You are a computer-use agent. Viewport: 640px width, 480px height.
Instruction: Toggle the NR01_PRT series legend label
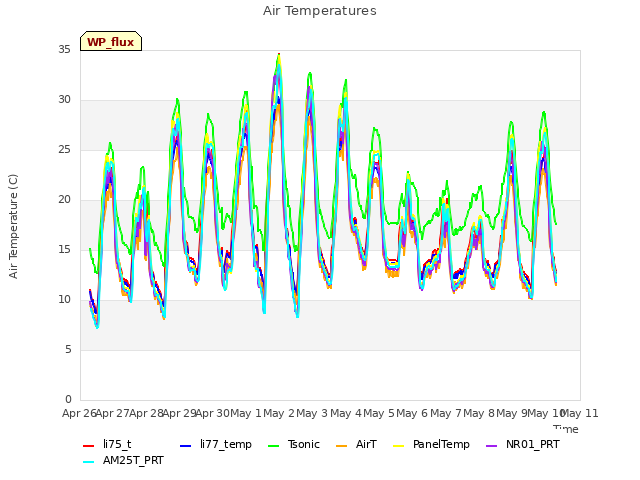pos(533,444)
